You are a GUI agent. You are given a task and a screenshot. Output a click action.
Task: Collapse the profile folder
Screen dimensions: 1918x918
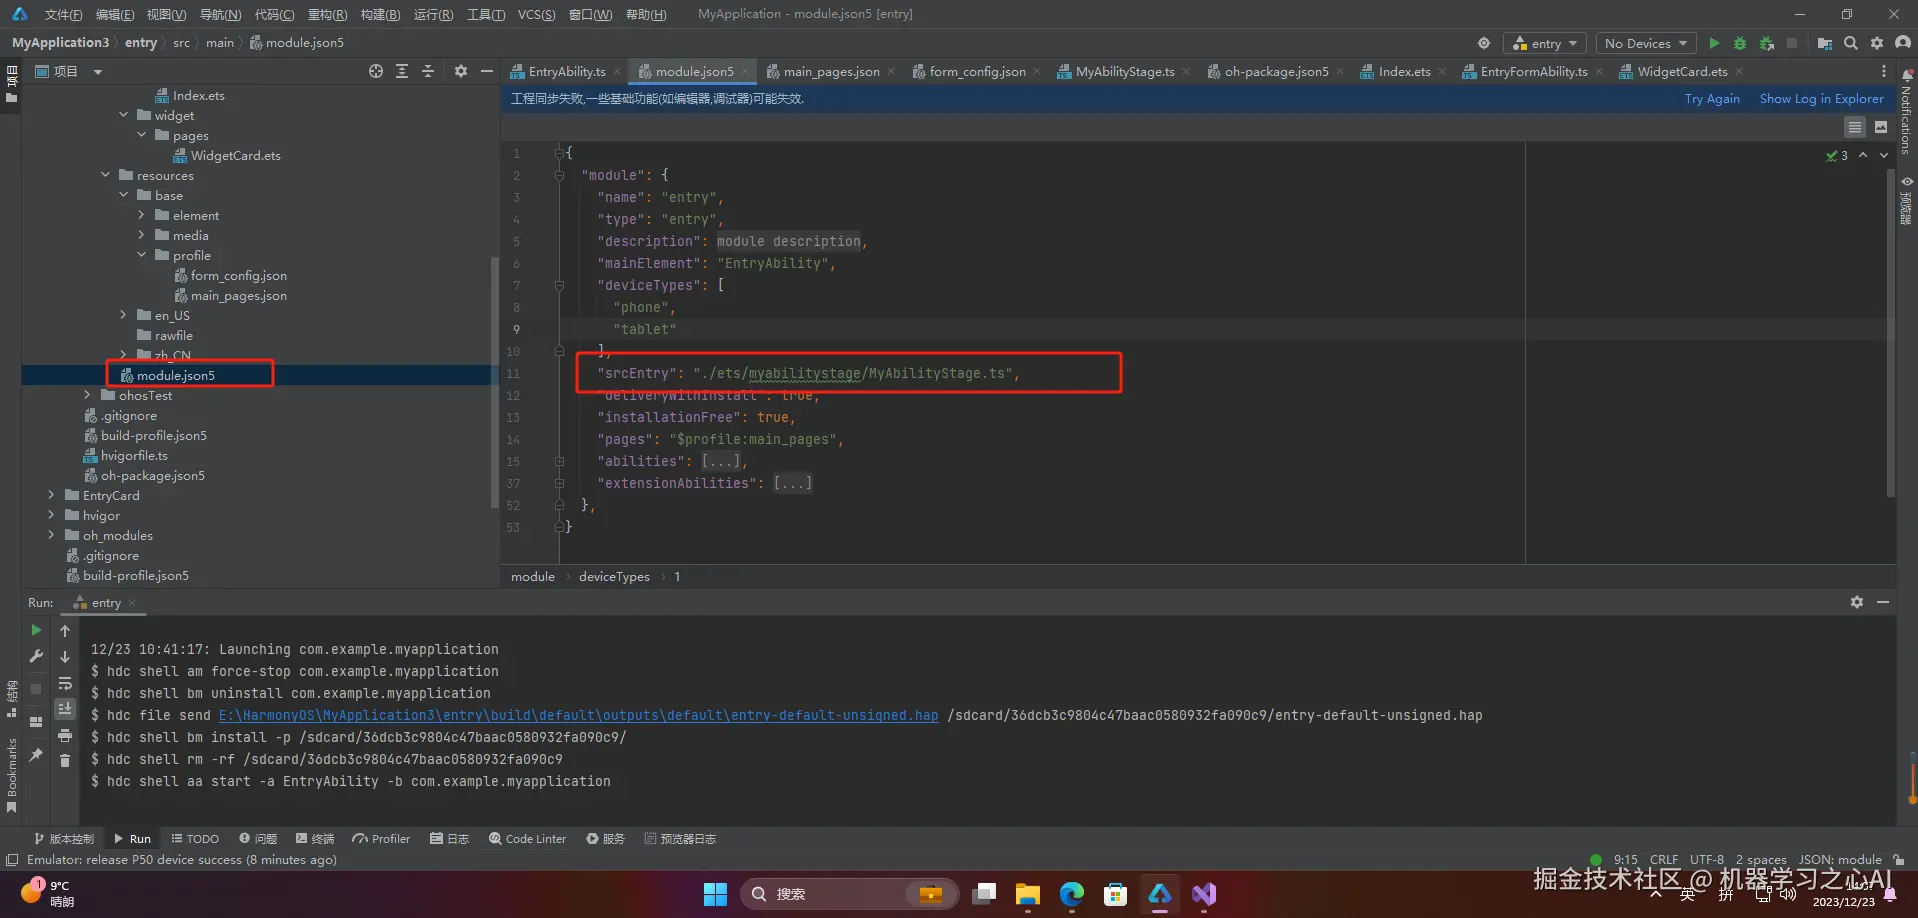click(x=141, y=255)
